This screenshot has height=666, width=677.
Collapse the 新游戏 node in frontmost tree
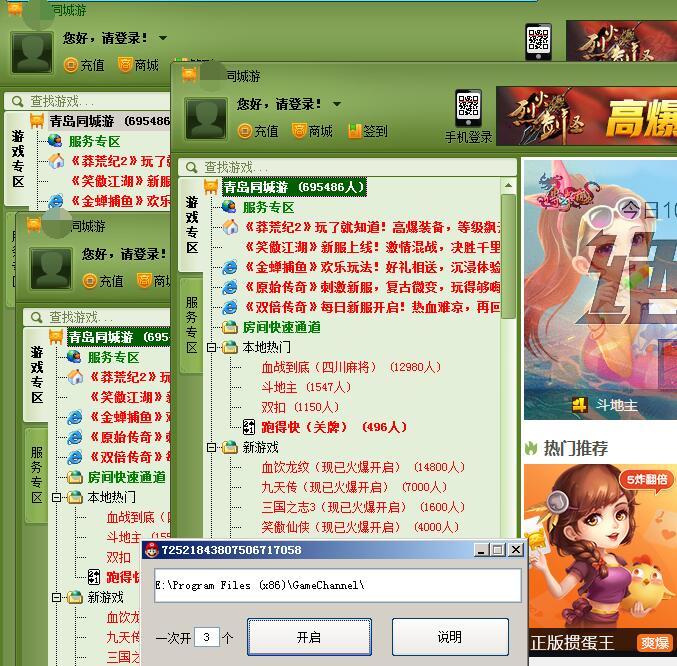212,447
